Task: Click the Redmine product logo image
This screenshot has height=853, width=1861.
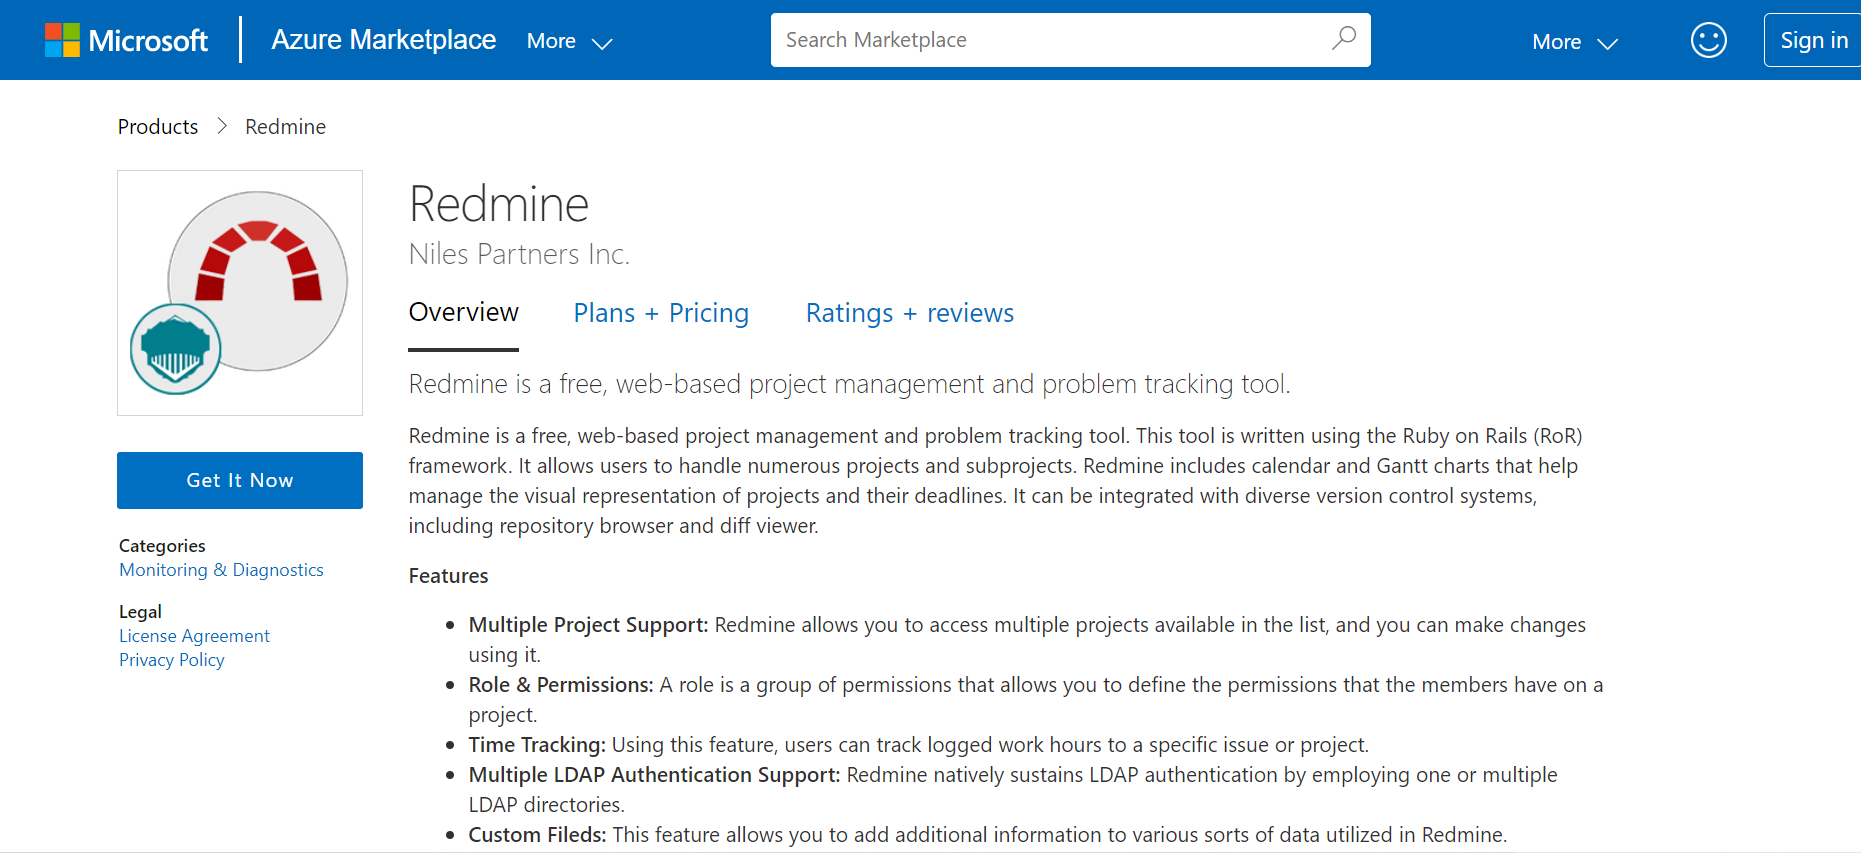Action: [240, 293]
